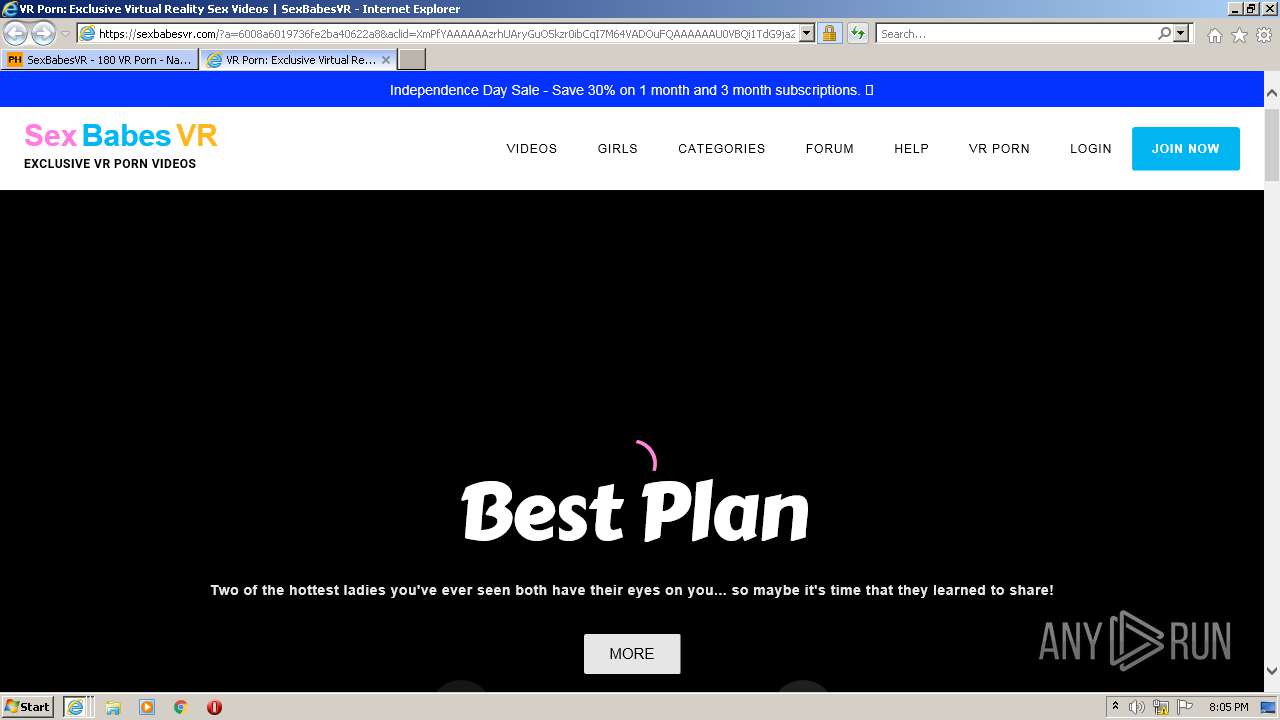
Task: Open the VIDEOS menu item
Action: [x=531, y=148]
